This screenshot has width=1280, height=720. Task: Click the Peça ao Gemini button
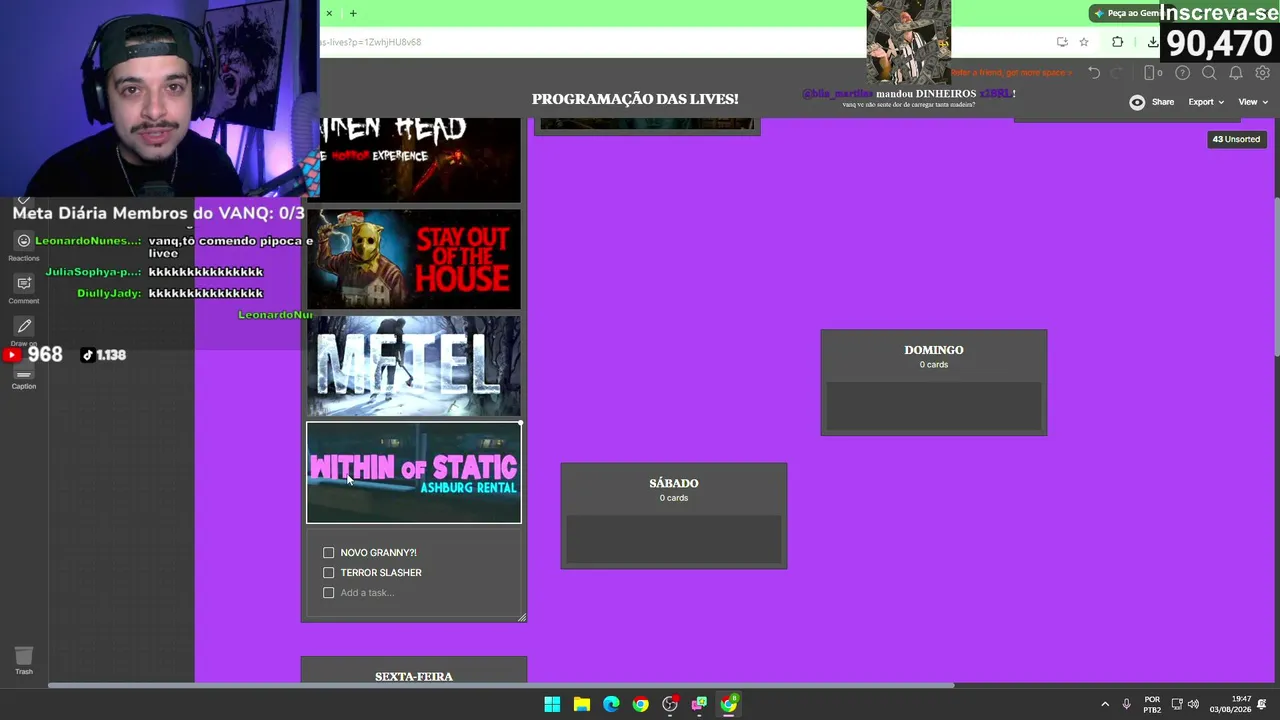pyautogui.click(x=1124, y=13)
